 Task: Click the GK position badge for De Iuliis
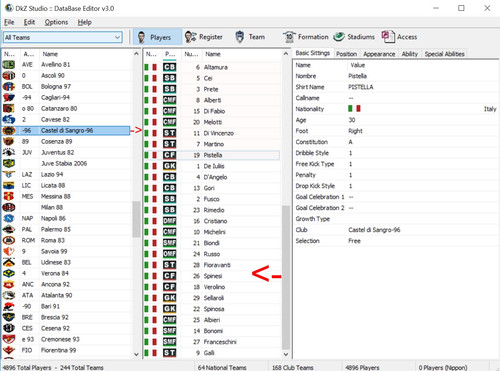point(170,166)
